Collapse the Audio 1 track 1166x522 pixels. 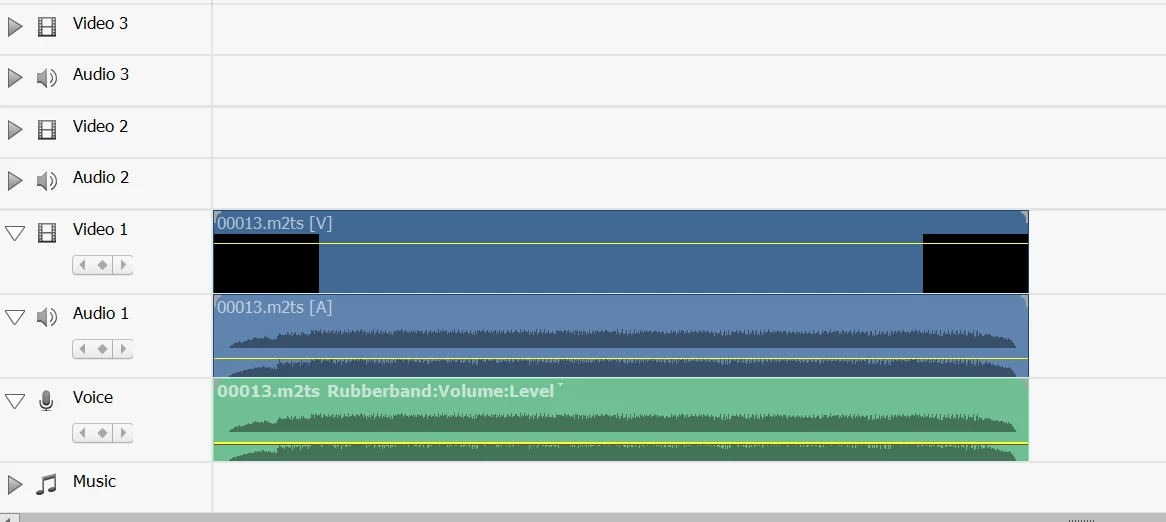[x=15, y=318]
